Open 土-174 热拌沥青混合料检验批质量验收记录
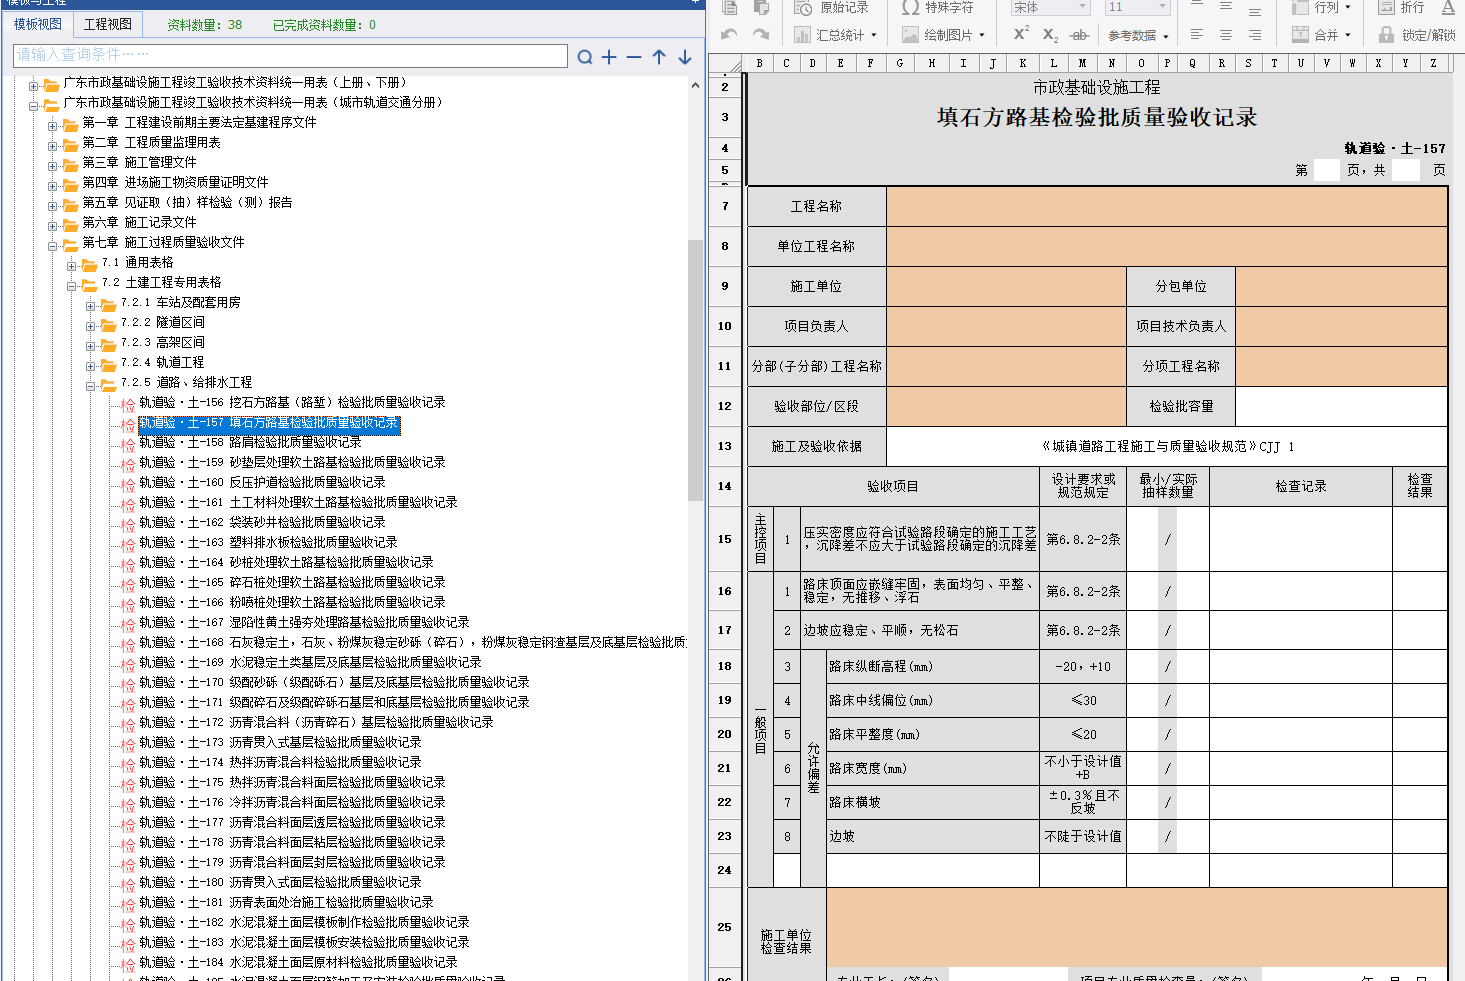Image resolution: width=1465 pixels, height=981 pixels. (280, 763)
